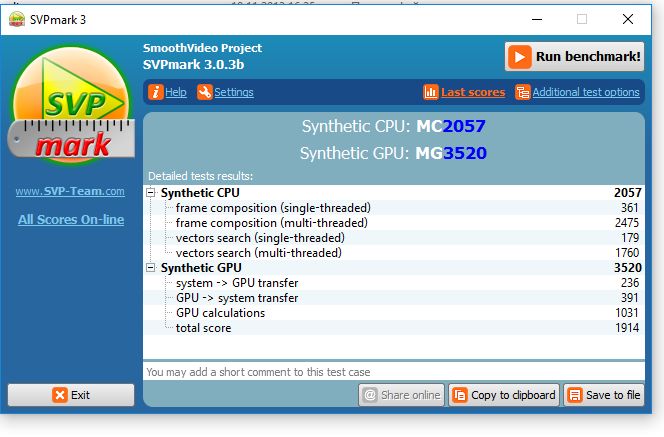This screenshot has width=664, height=437.
Task: Open Additional test options
Action: click(x=586, y=92)
